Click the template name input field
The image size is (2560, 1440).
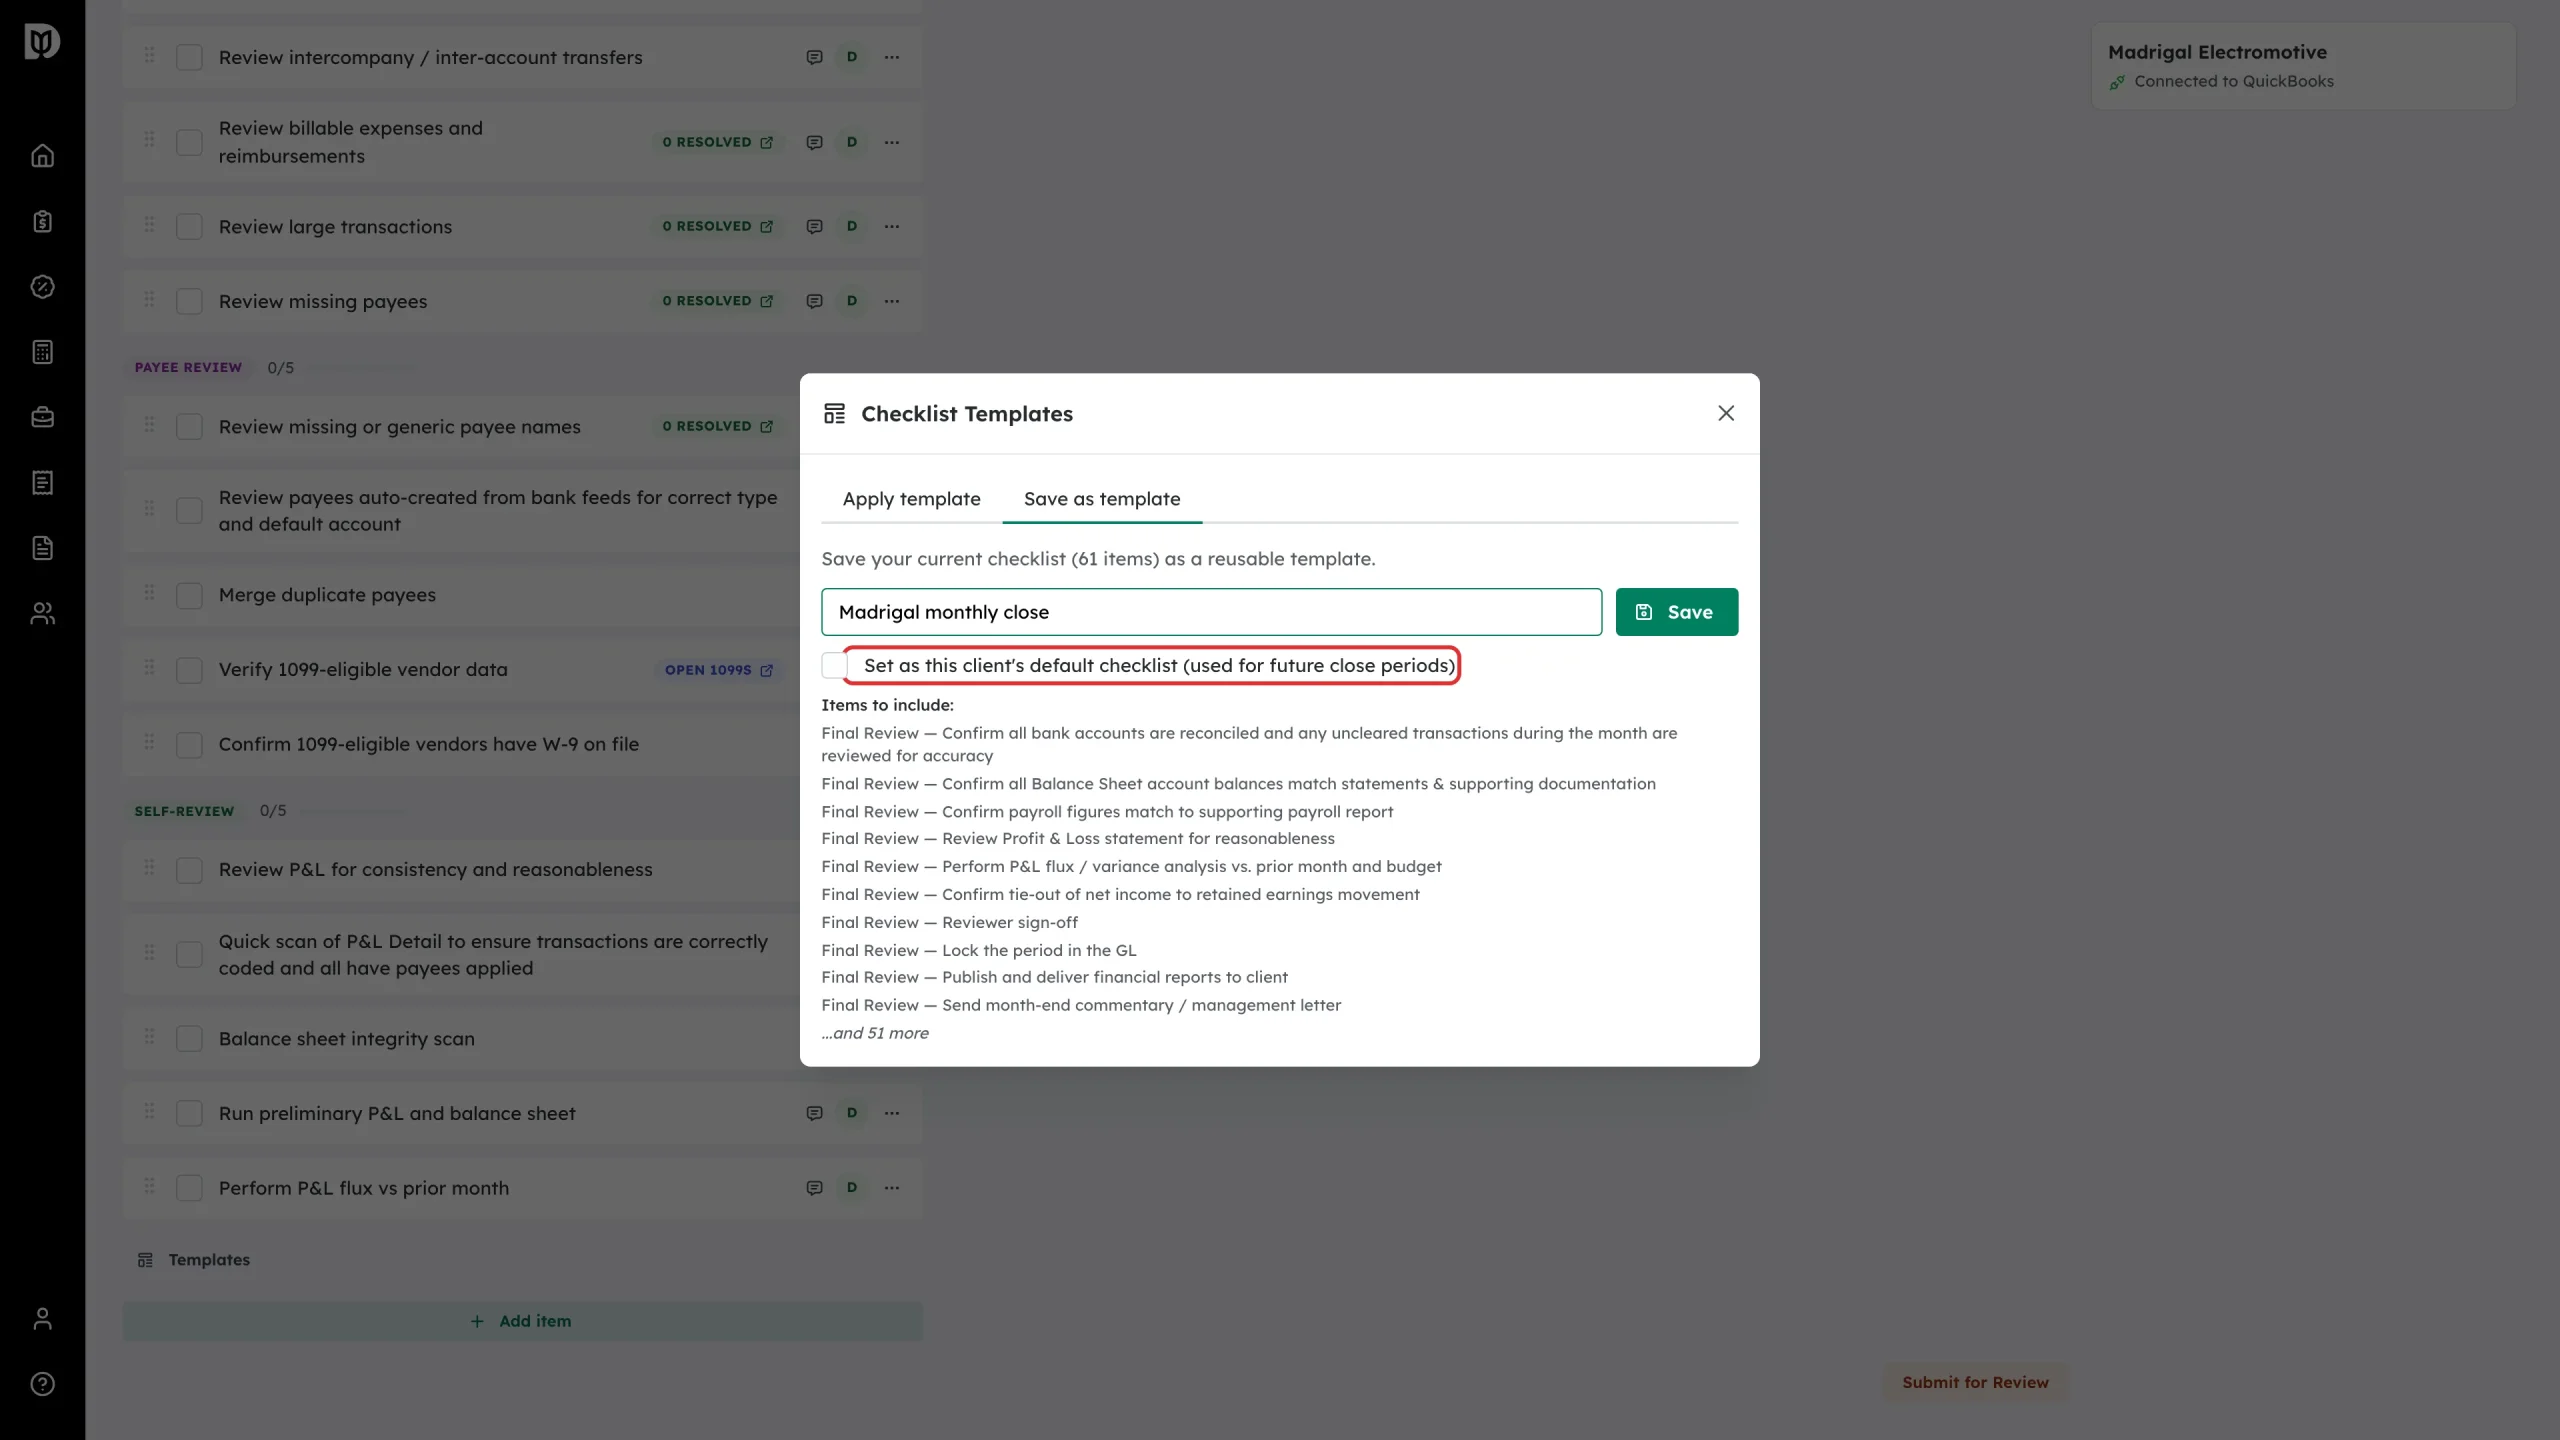1211,612
